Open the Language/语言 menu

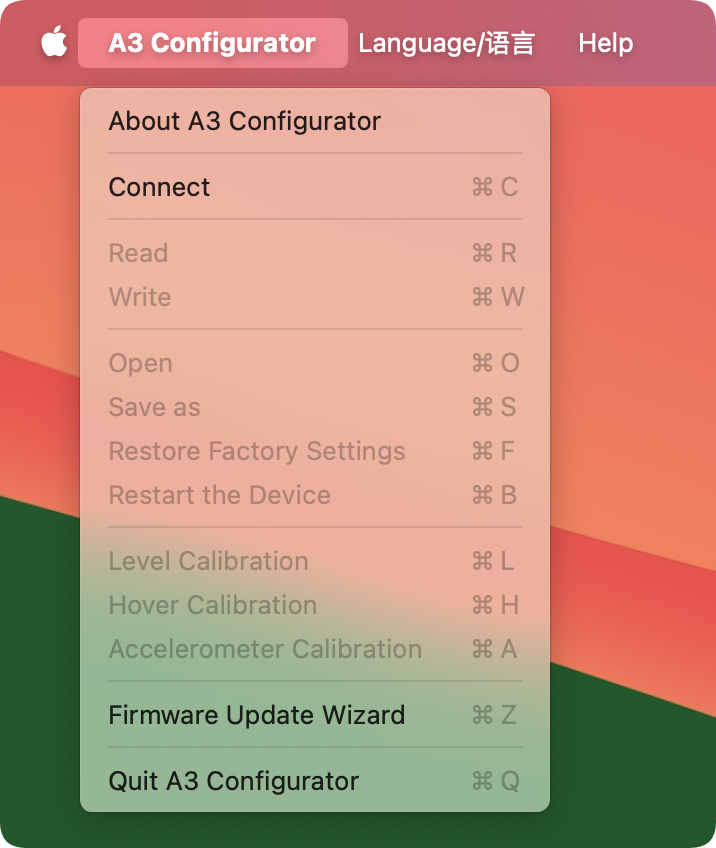click(x=446, y=43)
